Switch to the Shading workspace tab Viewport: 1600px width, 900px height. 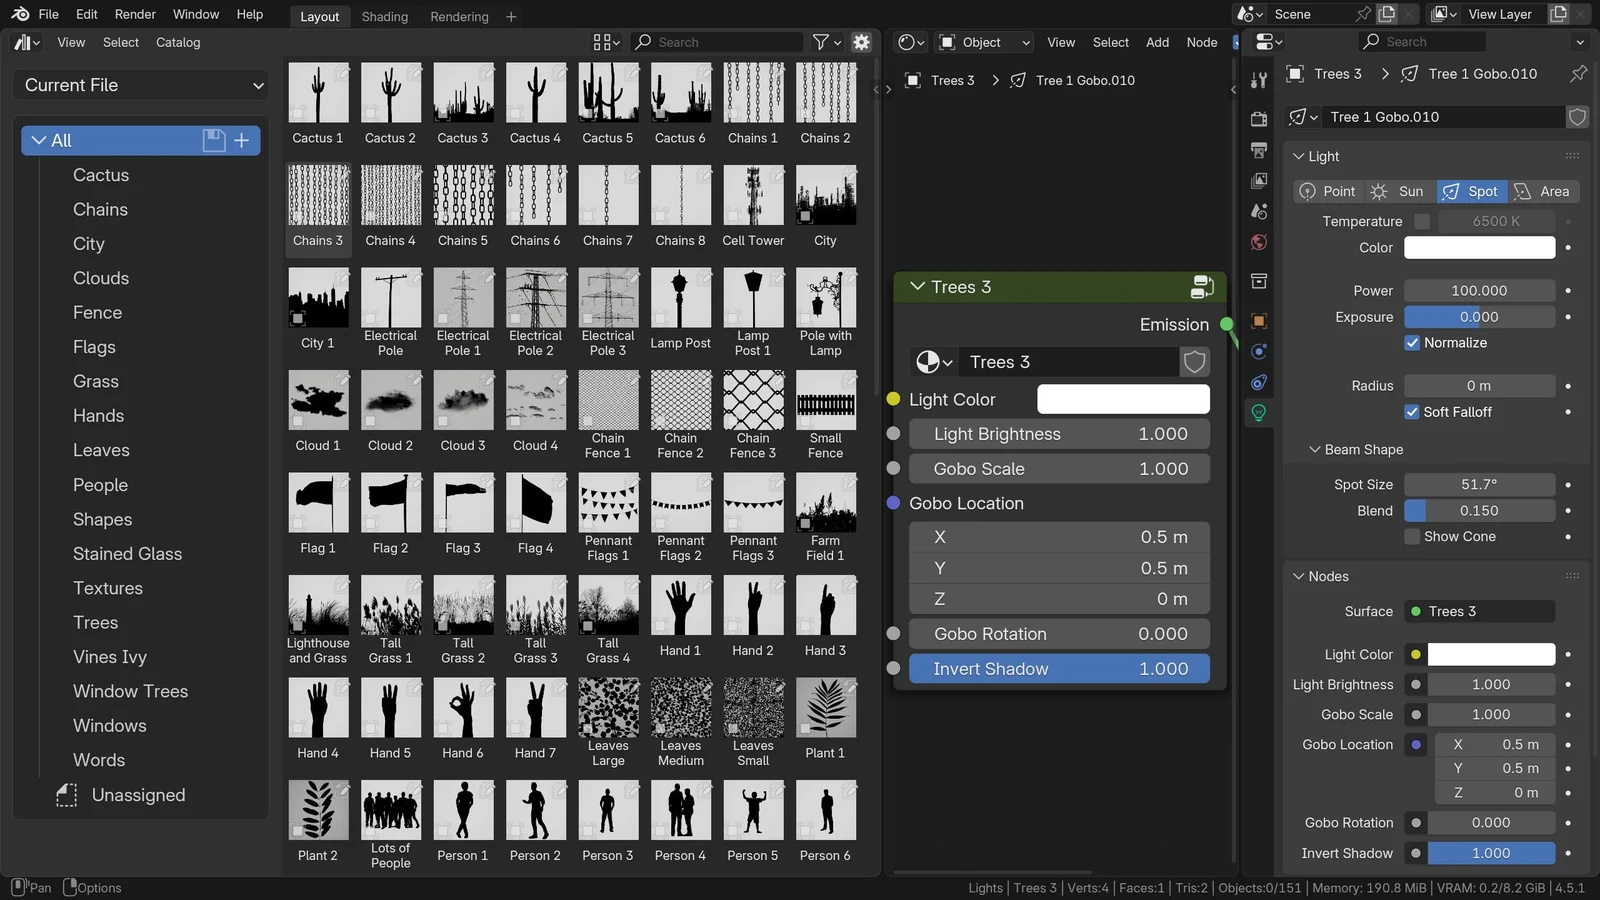coord(385,16)
